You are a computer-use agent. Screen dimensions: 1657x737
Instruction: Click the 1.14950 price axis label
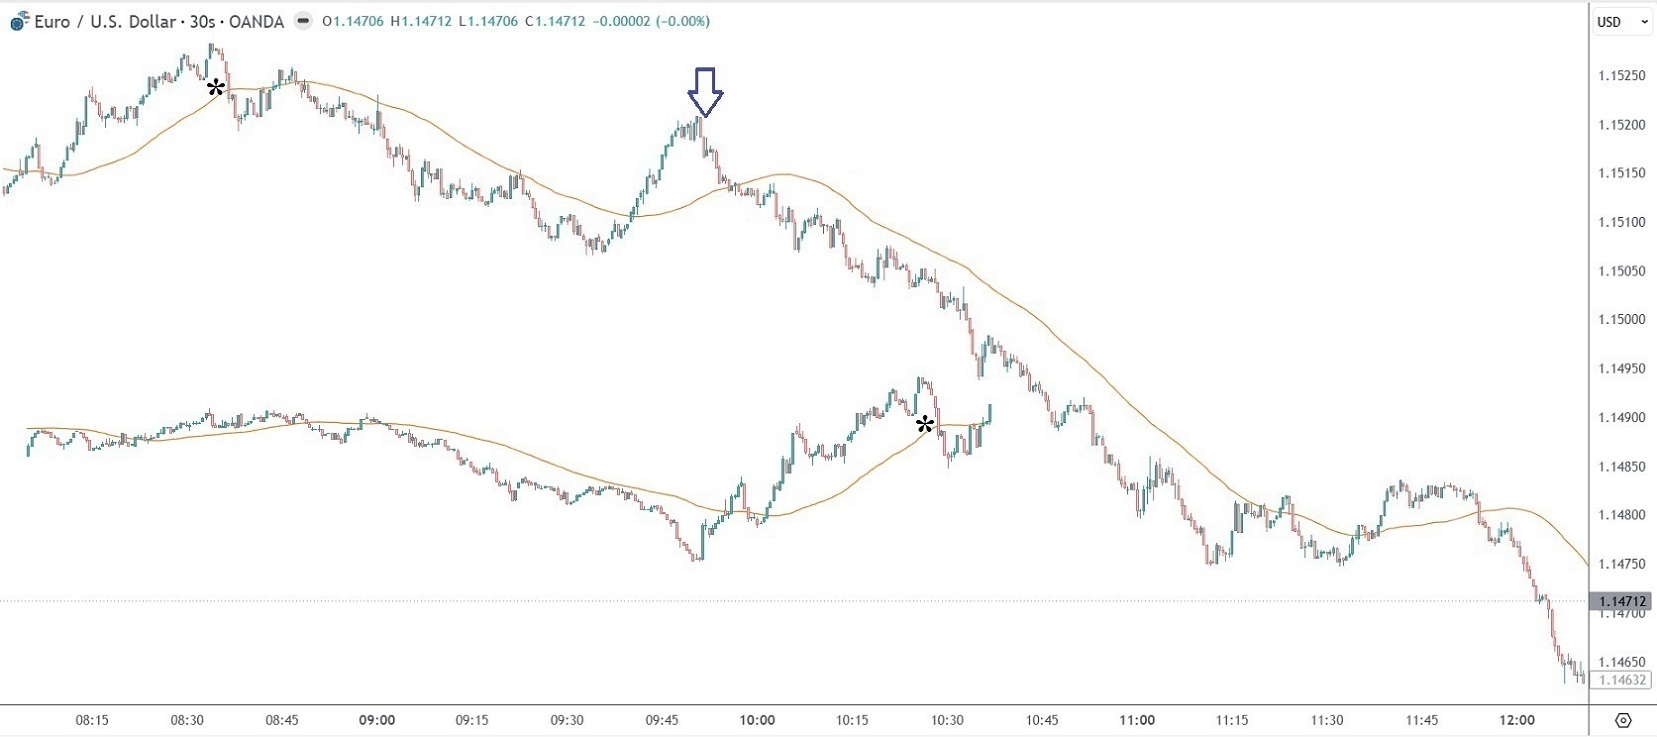[x=1622, y=369]
